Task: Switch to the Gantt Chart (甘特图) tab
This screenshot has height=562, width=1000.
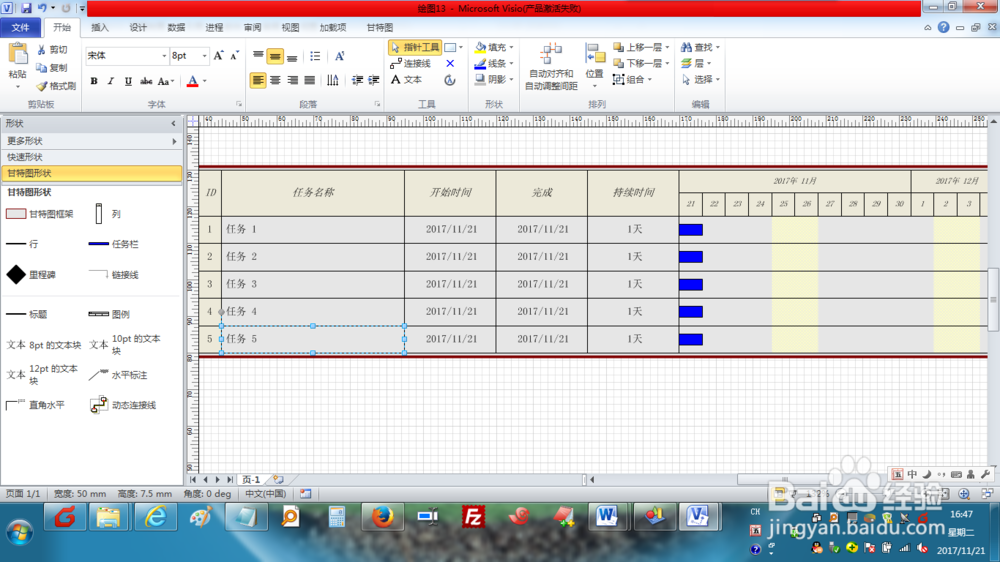Action: tap(379, 27)
